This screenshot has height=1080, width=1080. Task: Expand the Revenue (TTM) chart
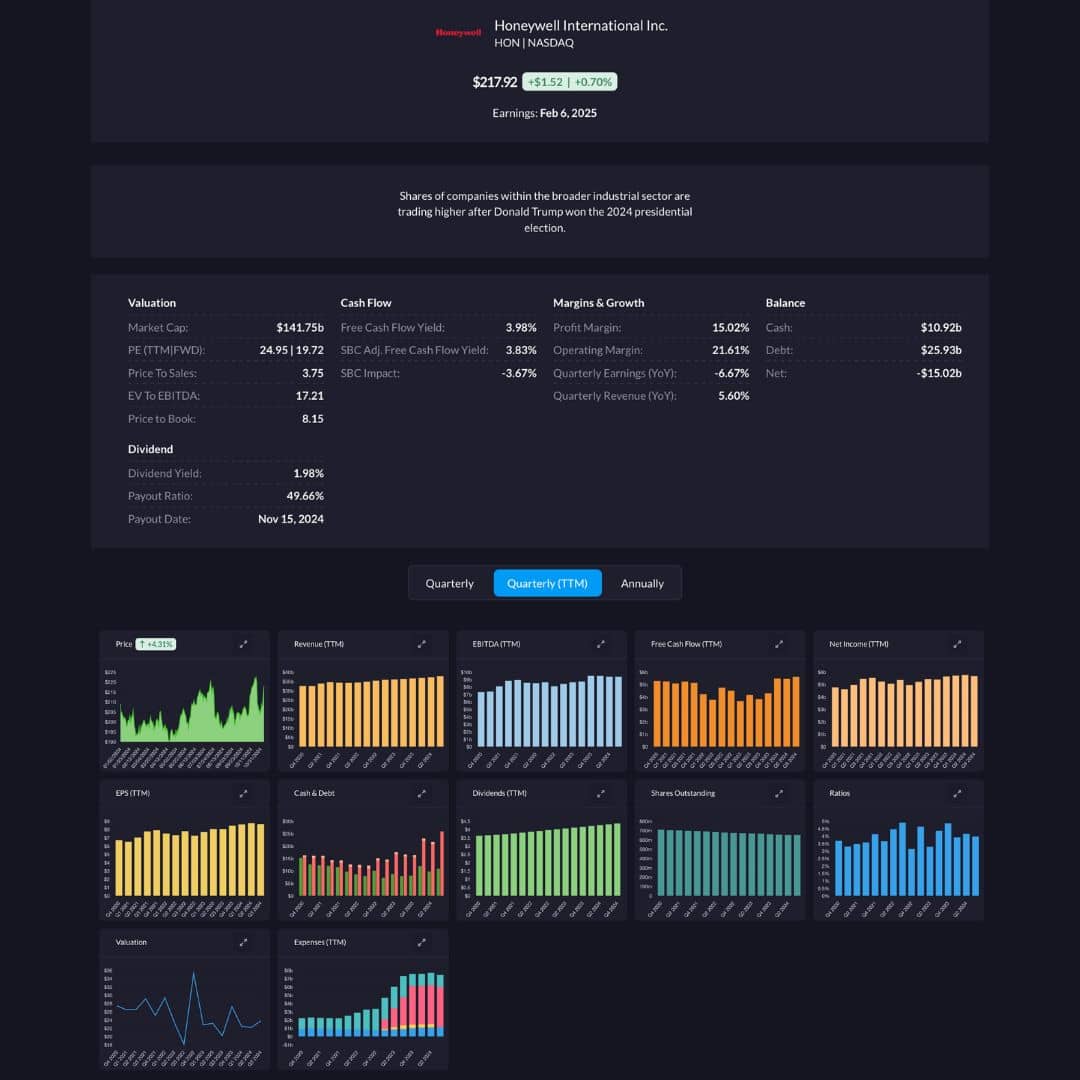[422, 644]
